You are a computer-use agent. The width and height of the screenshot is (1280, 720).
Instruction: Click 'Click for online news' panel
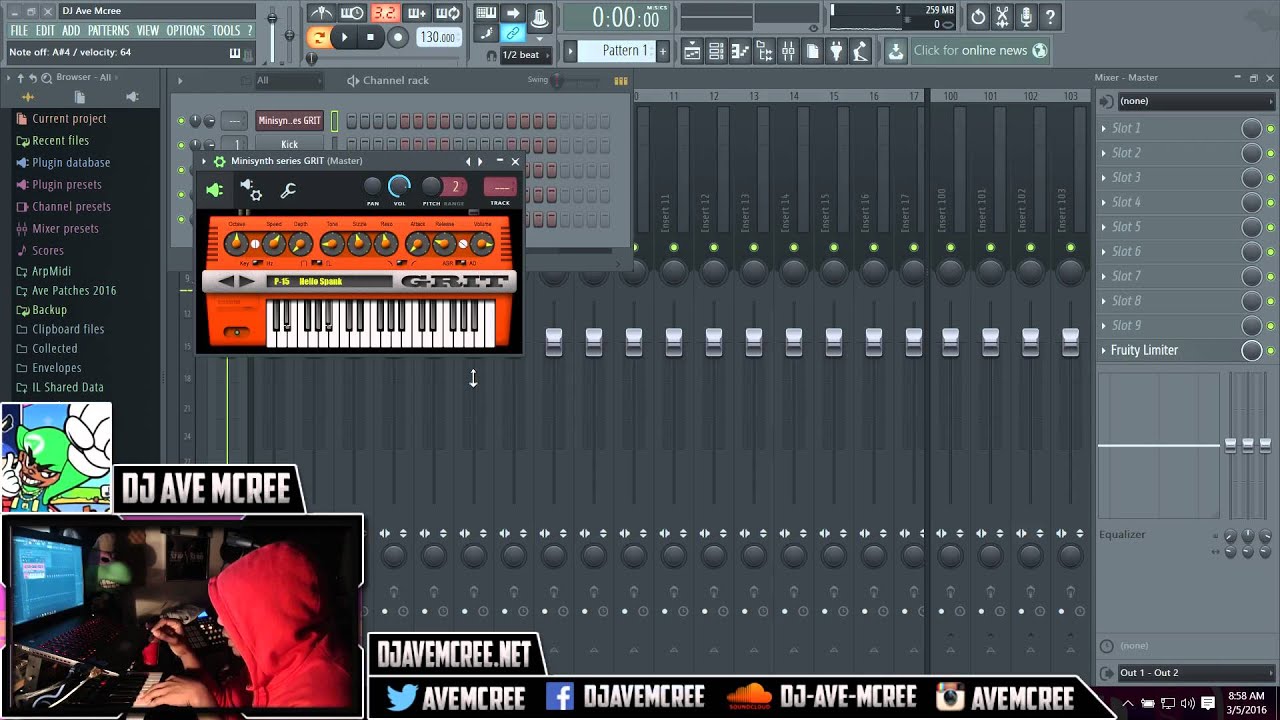pyautogui.click(x=980, y=51)
